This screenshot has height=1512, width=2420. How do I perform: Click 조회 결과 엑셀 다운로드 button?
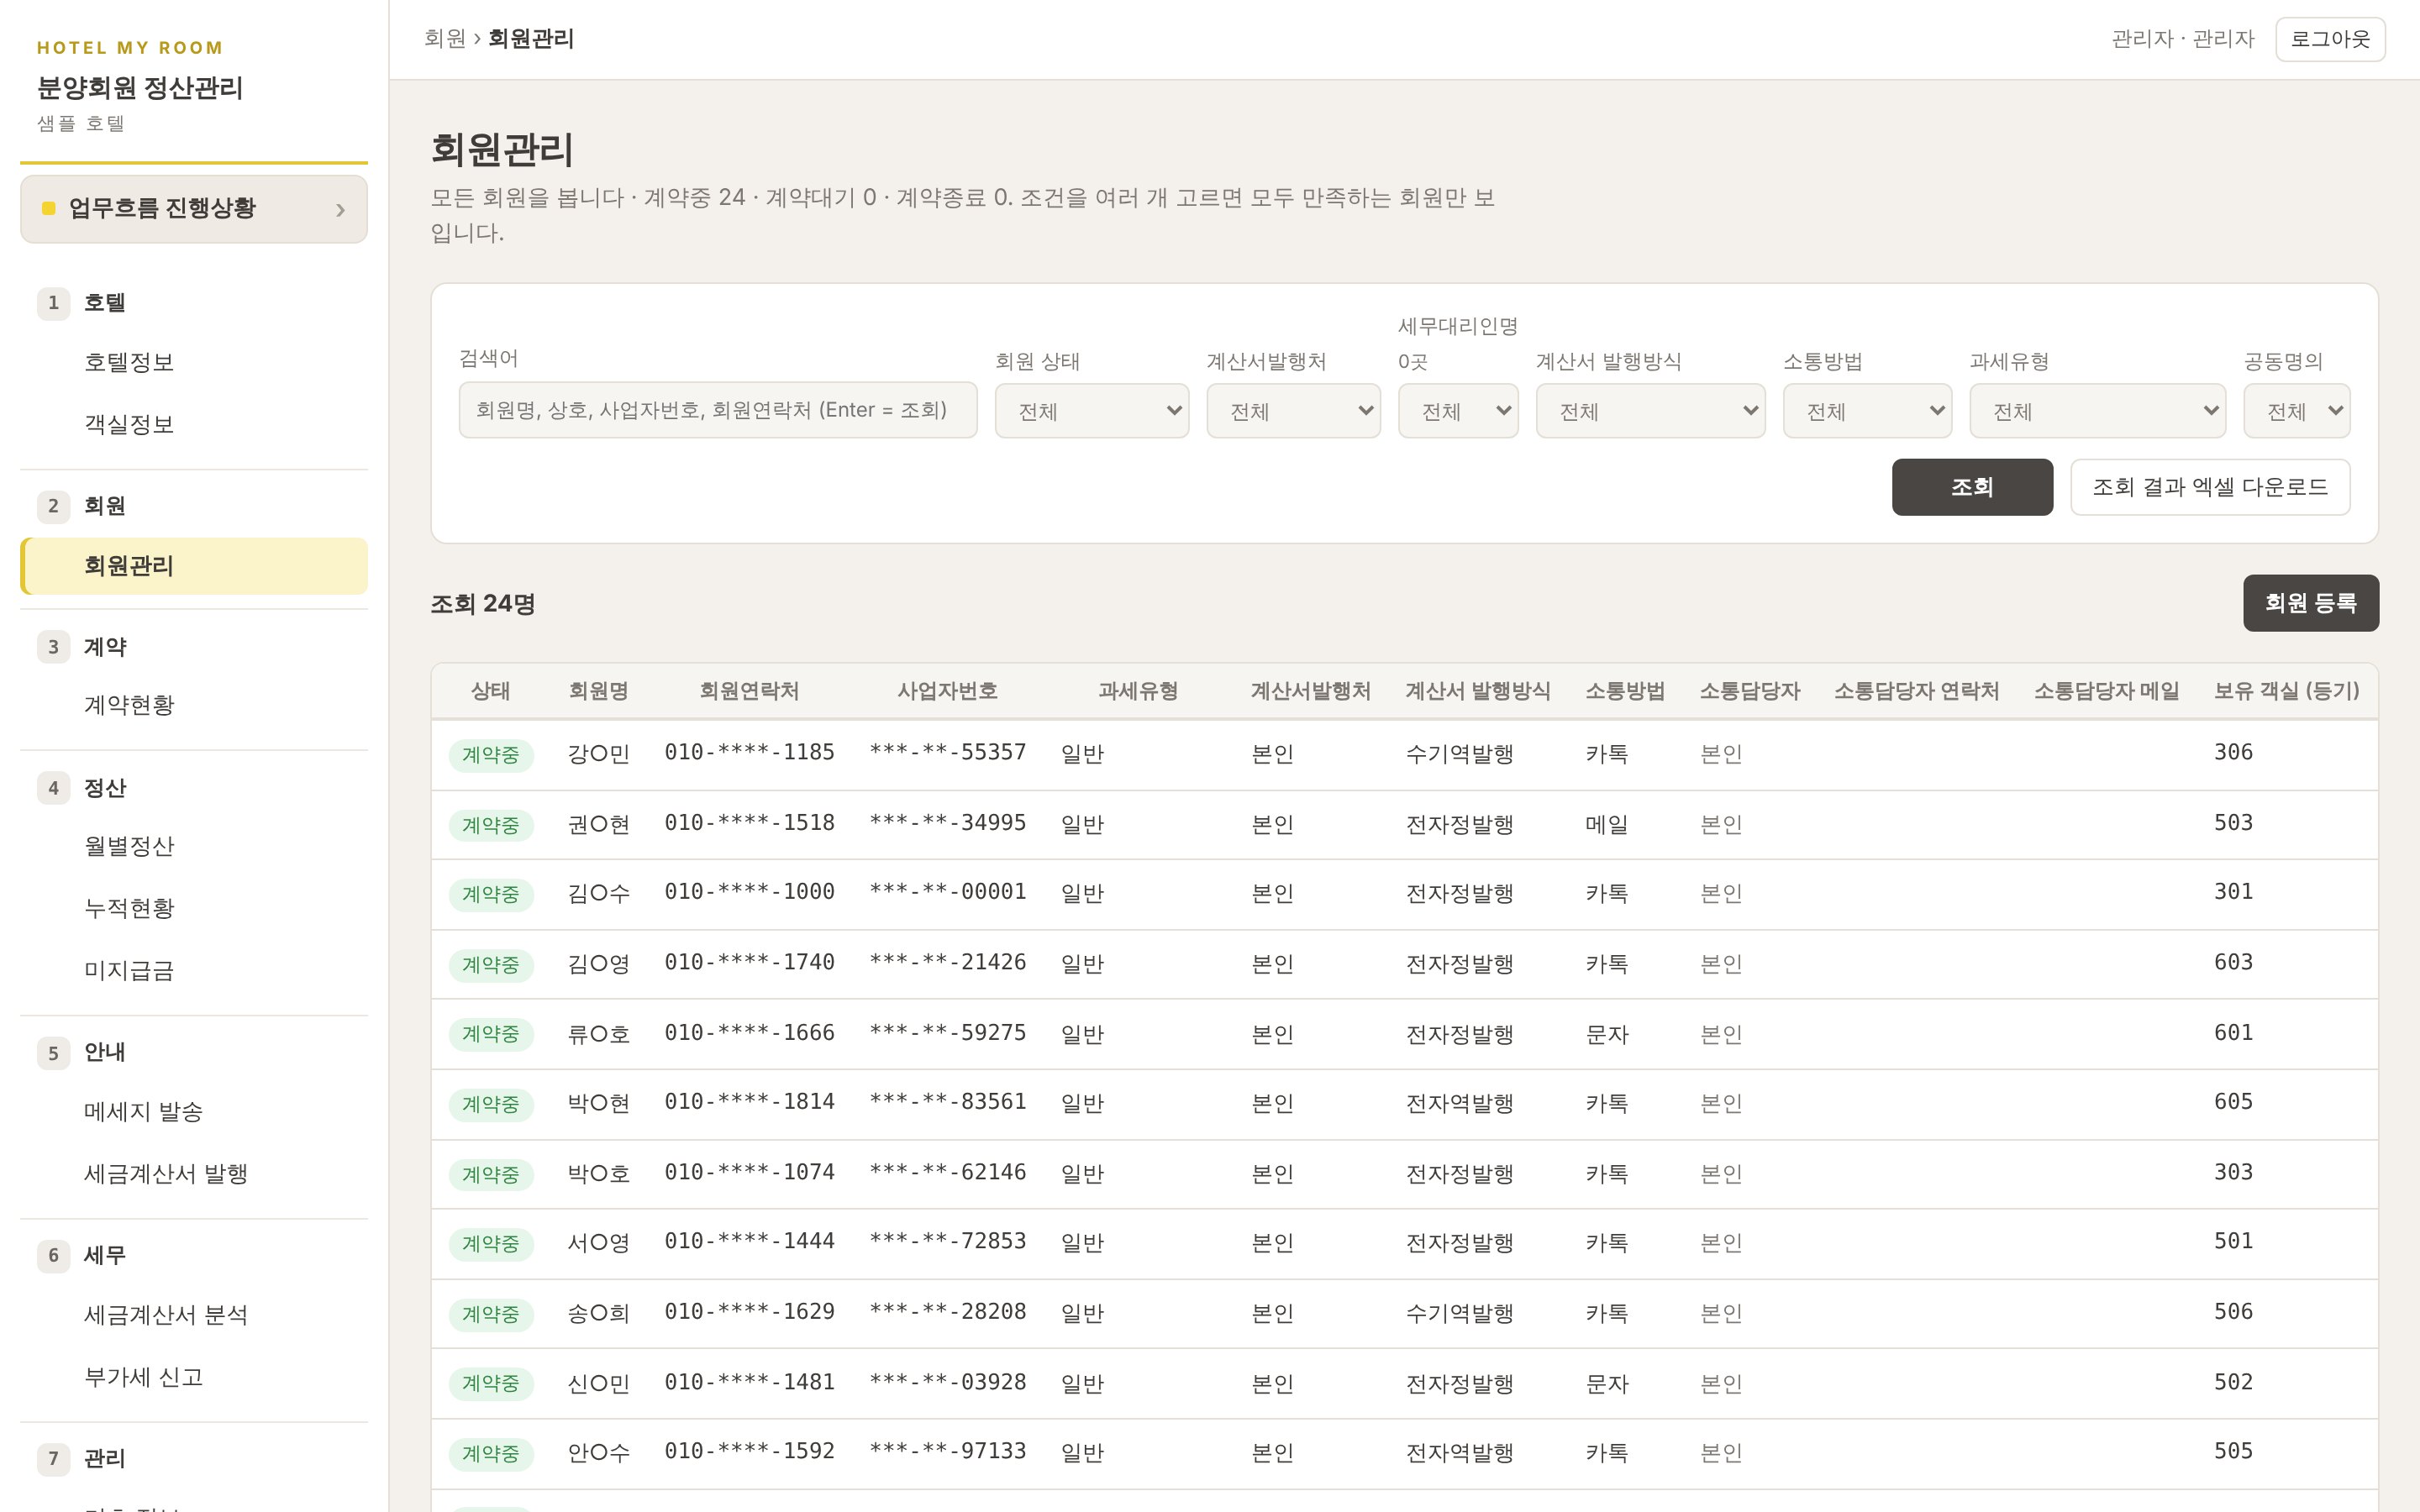pyautogui.click(x=2209, y=487)
